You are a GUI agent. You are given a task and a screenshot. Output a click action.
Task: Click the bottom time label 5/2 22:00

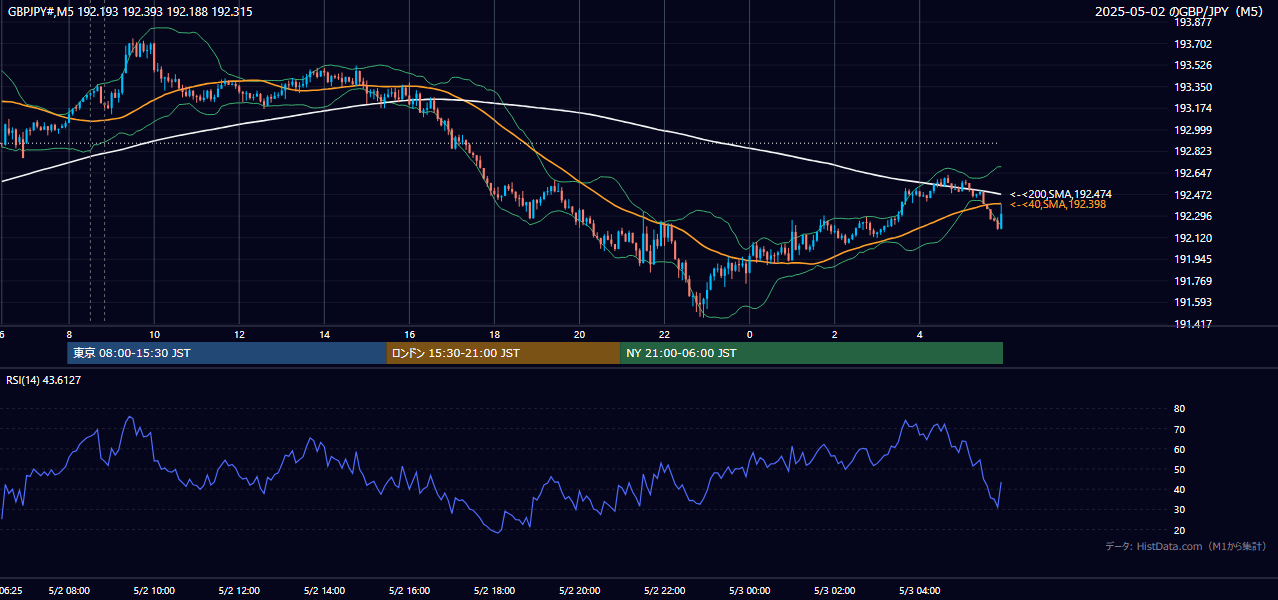665,591
